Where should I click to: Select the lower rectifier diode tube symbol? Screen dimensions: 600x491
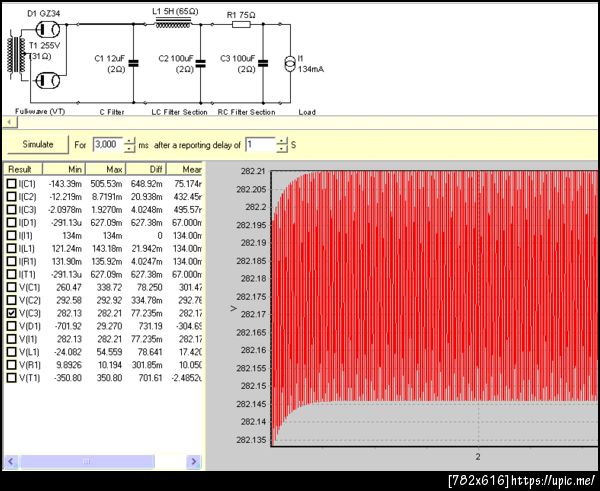48,81
